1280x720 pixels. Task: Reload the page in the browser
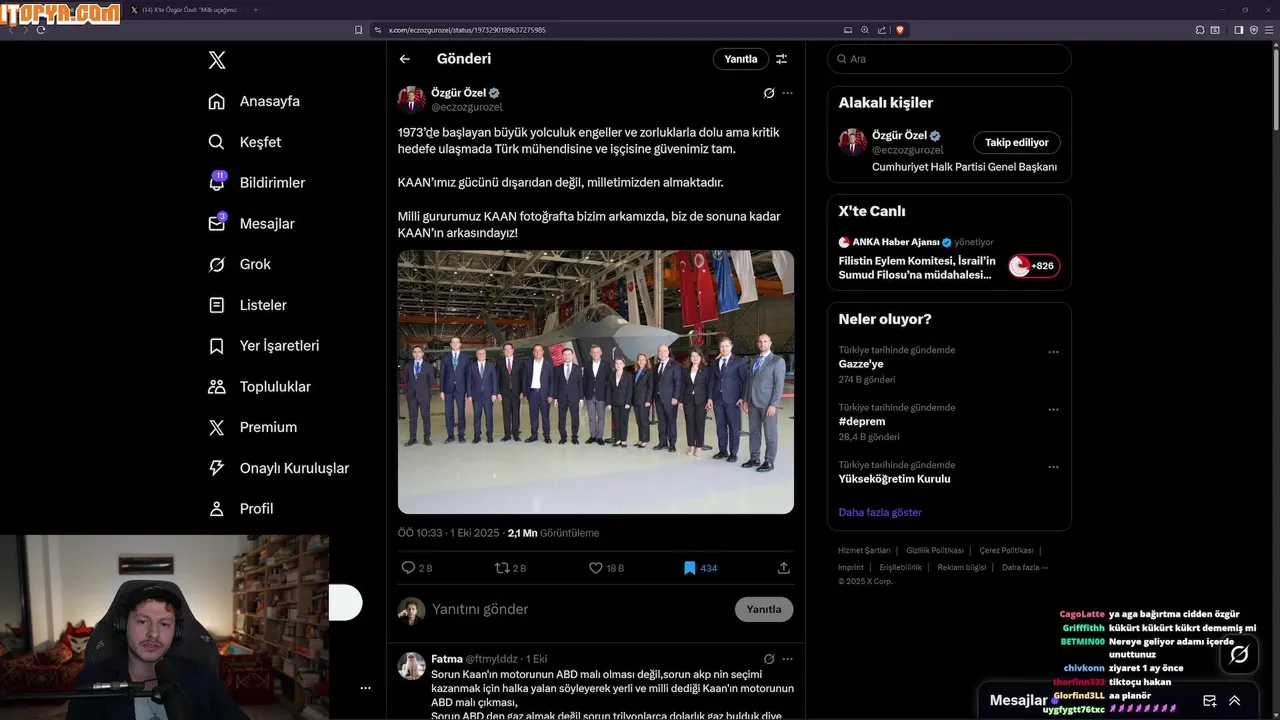[41, 30]
